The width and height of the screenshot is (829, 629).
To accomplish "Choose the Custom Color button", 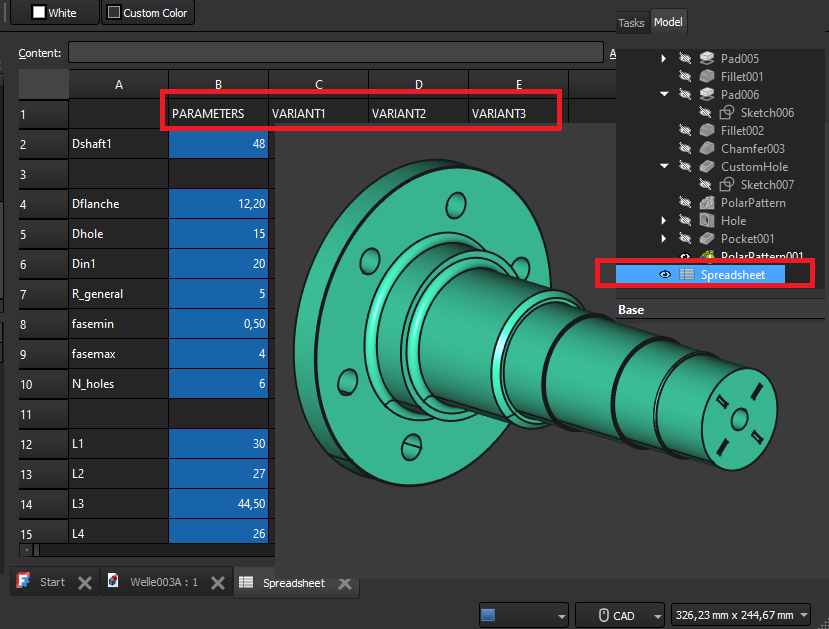I will (148, 12).
